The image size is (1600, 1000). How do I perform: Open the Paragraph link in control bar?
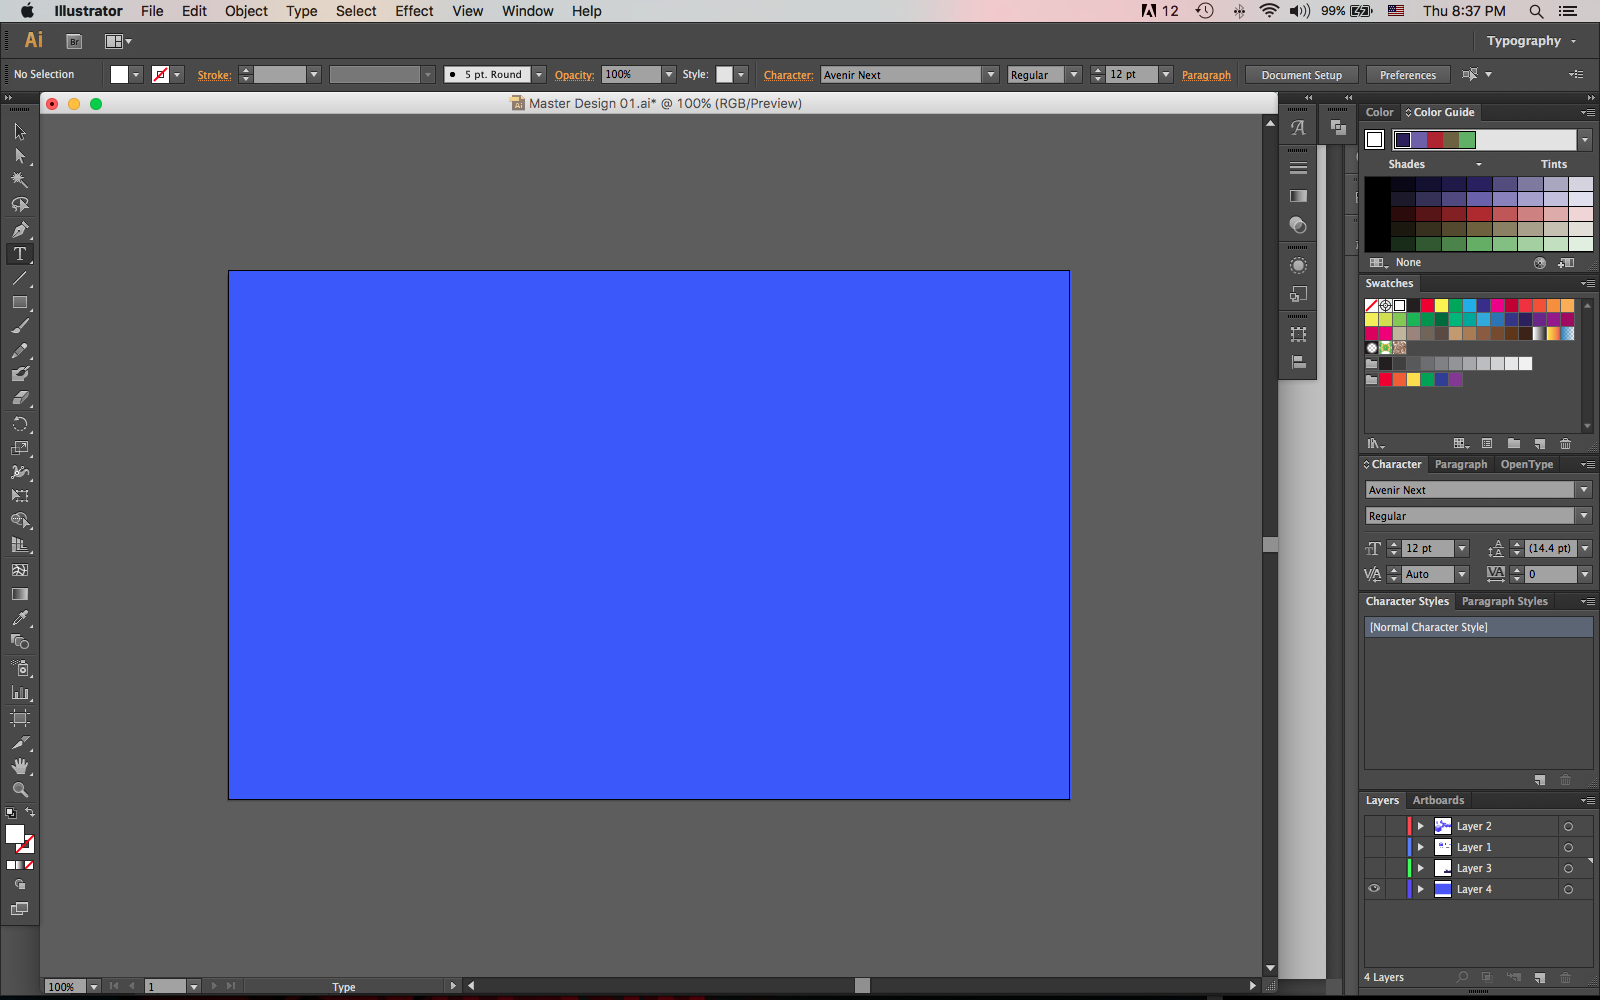pyautogui.click(x=1206, y=75)
